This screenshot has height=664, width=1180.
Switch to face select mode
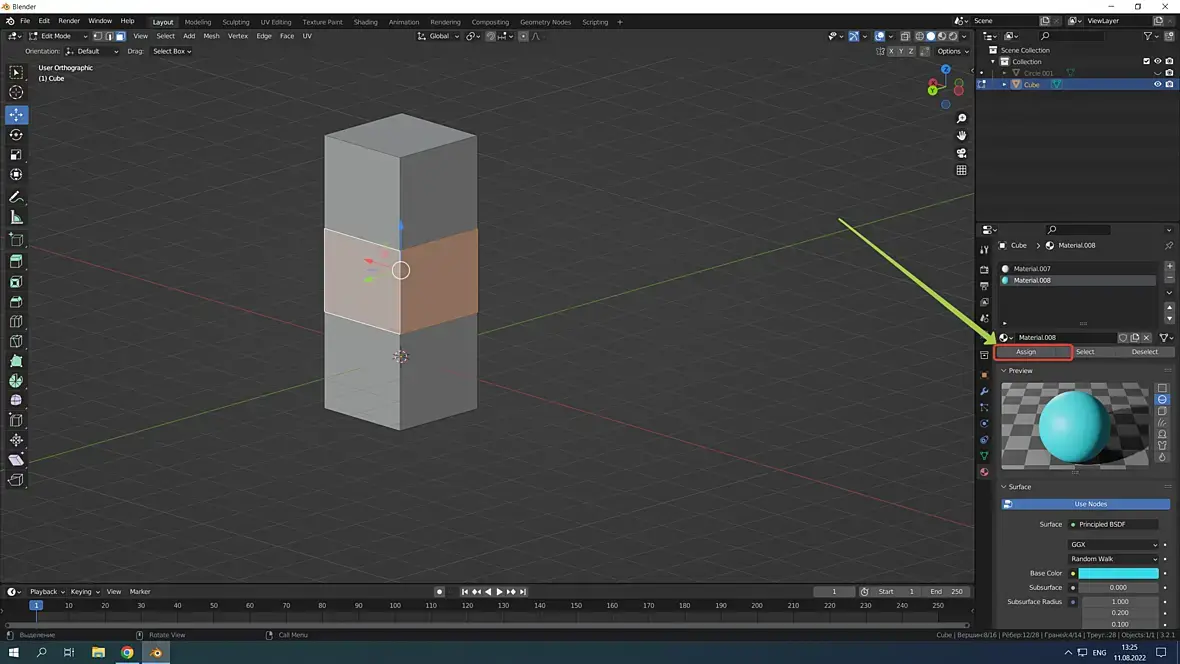120,36
